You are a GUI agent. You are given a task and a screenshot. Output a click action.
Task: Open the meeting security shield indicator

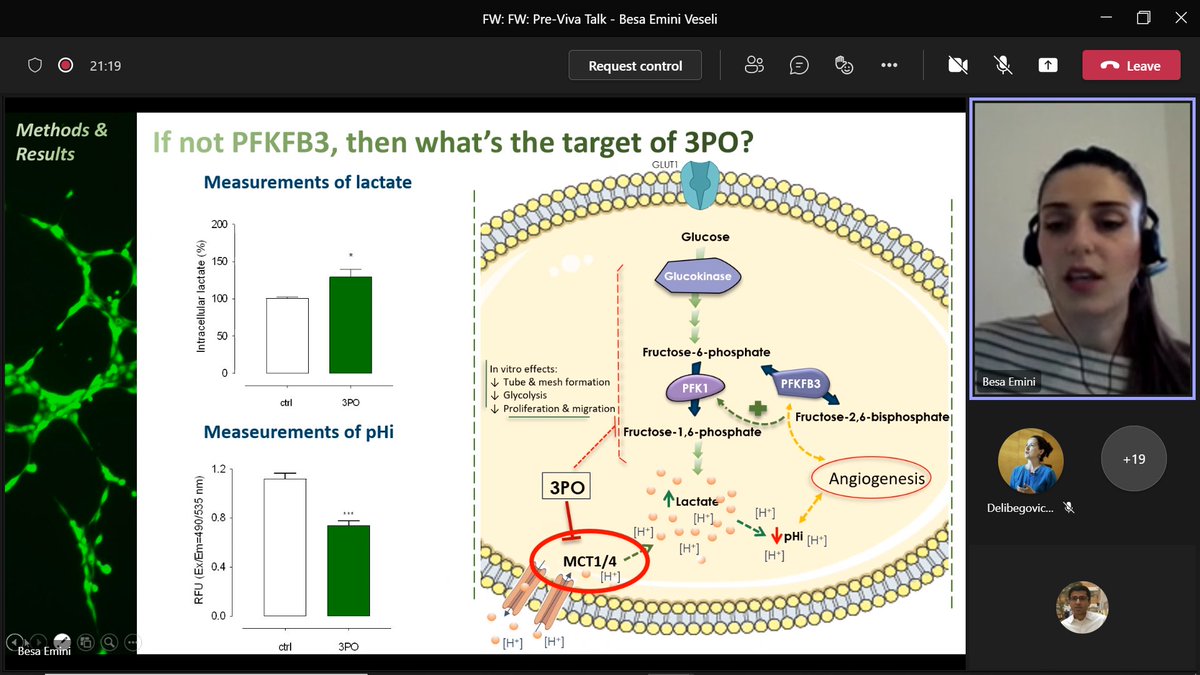click(x=35, y=66)
